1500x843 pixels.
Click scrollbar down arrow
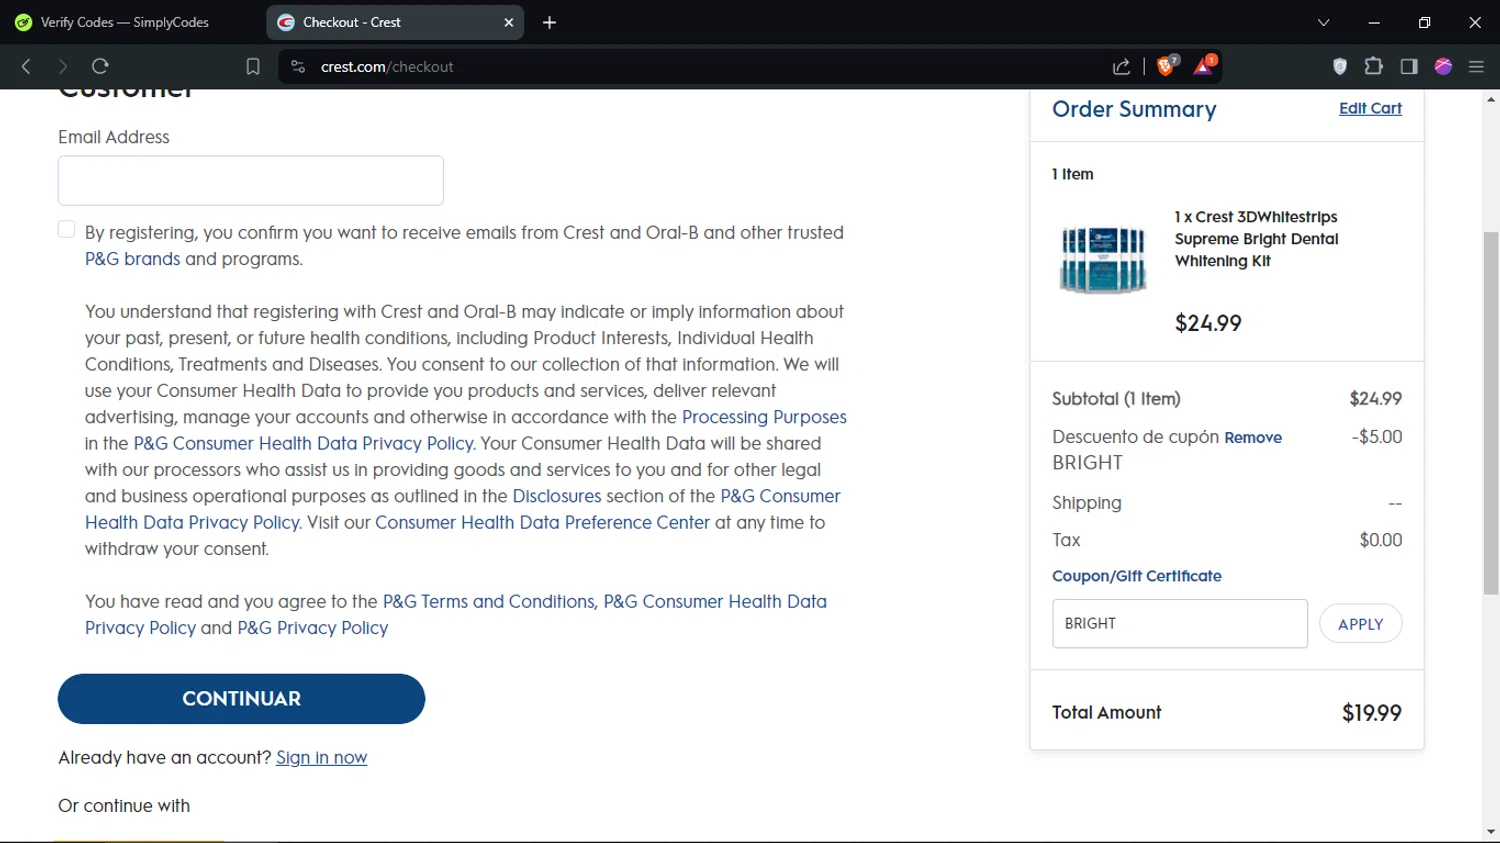1491,832
